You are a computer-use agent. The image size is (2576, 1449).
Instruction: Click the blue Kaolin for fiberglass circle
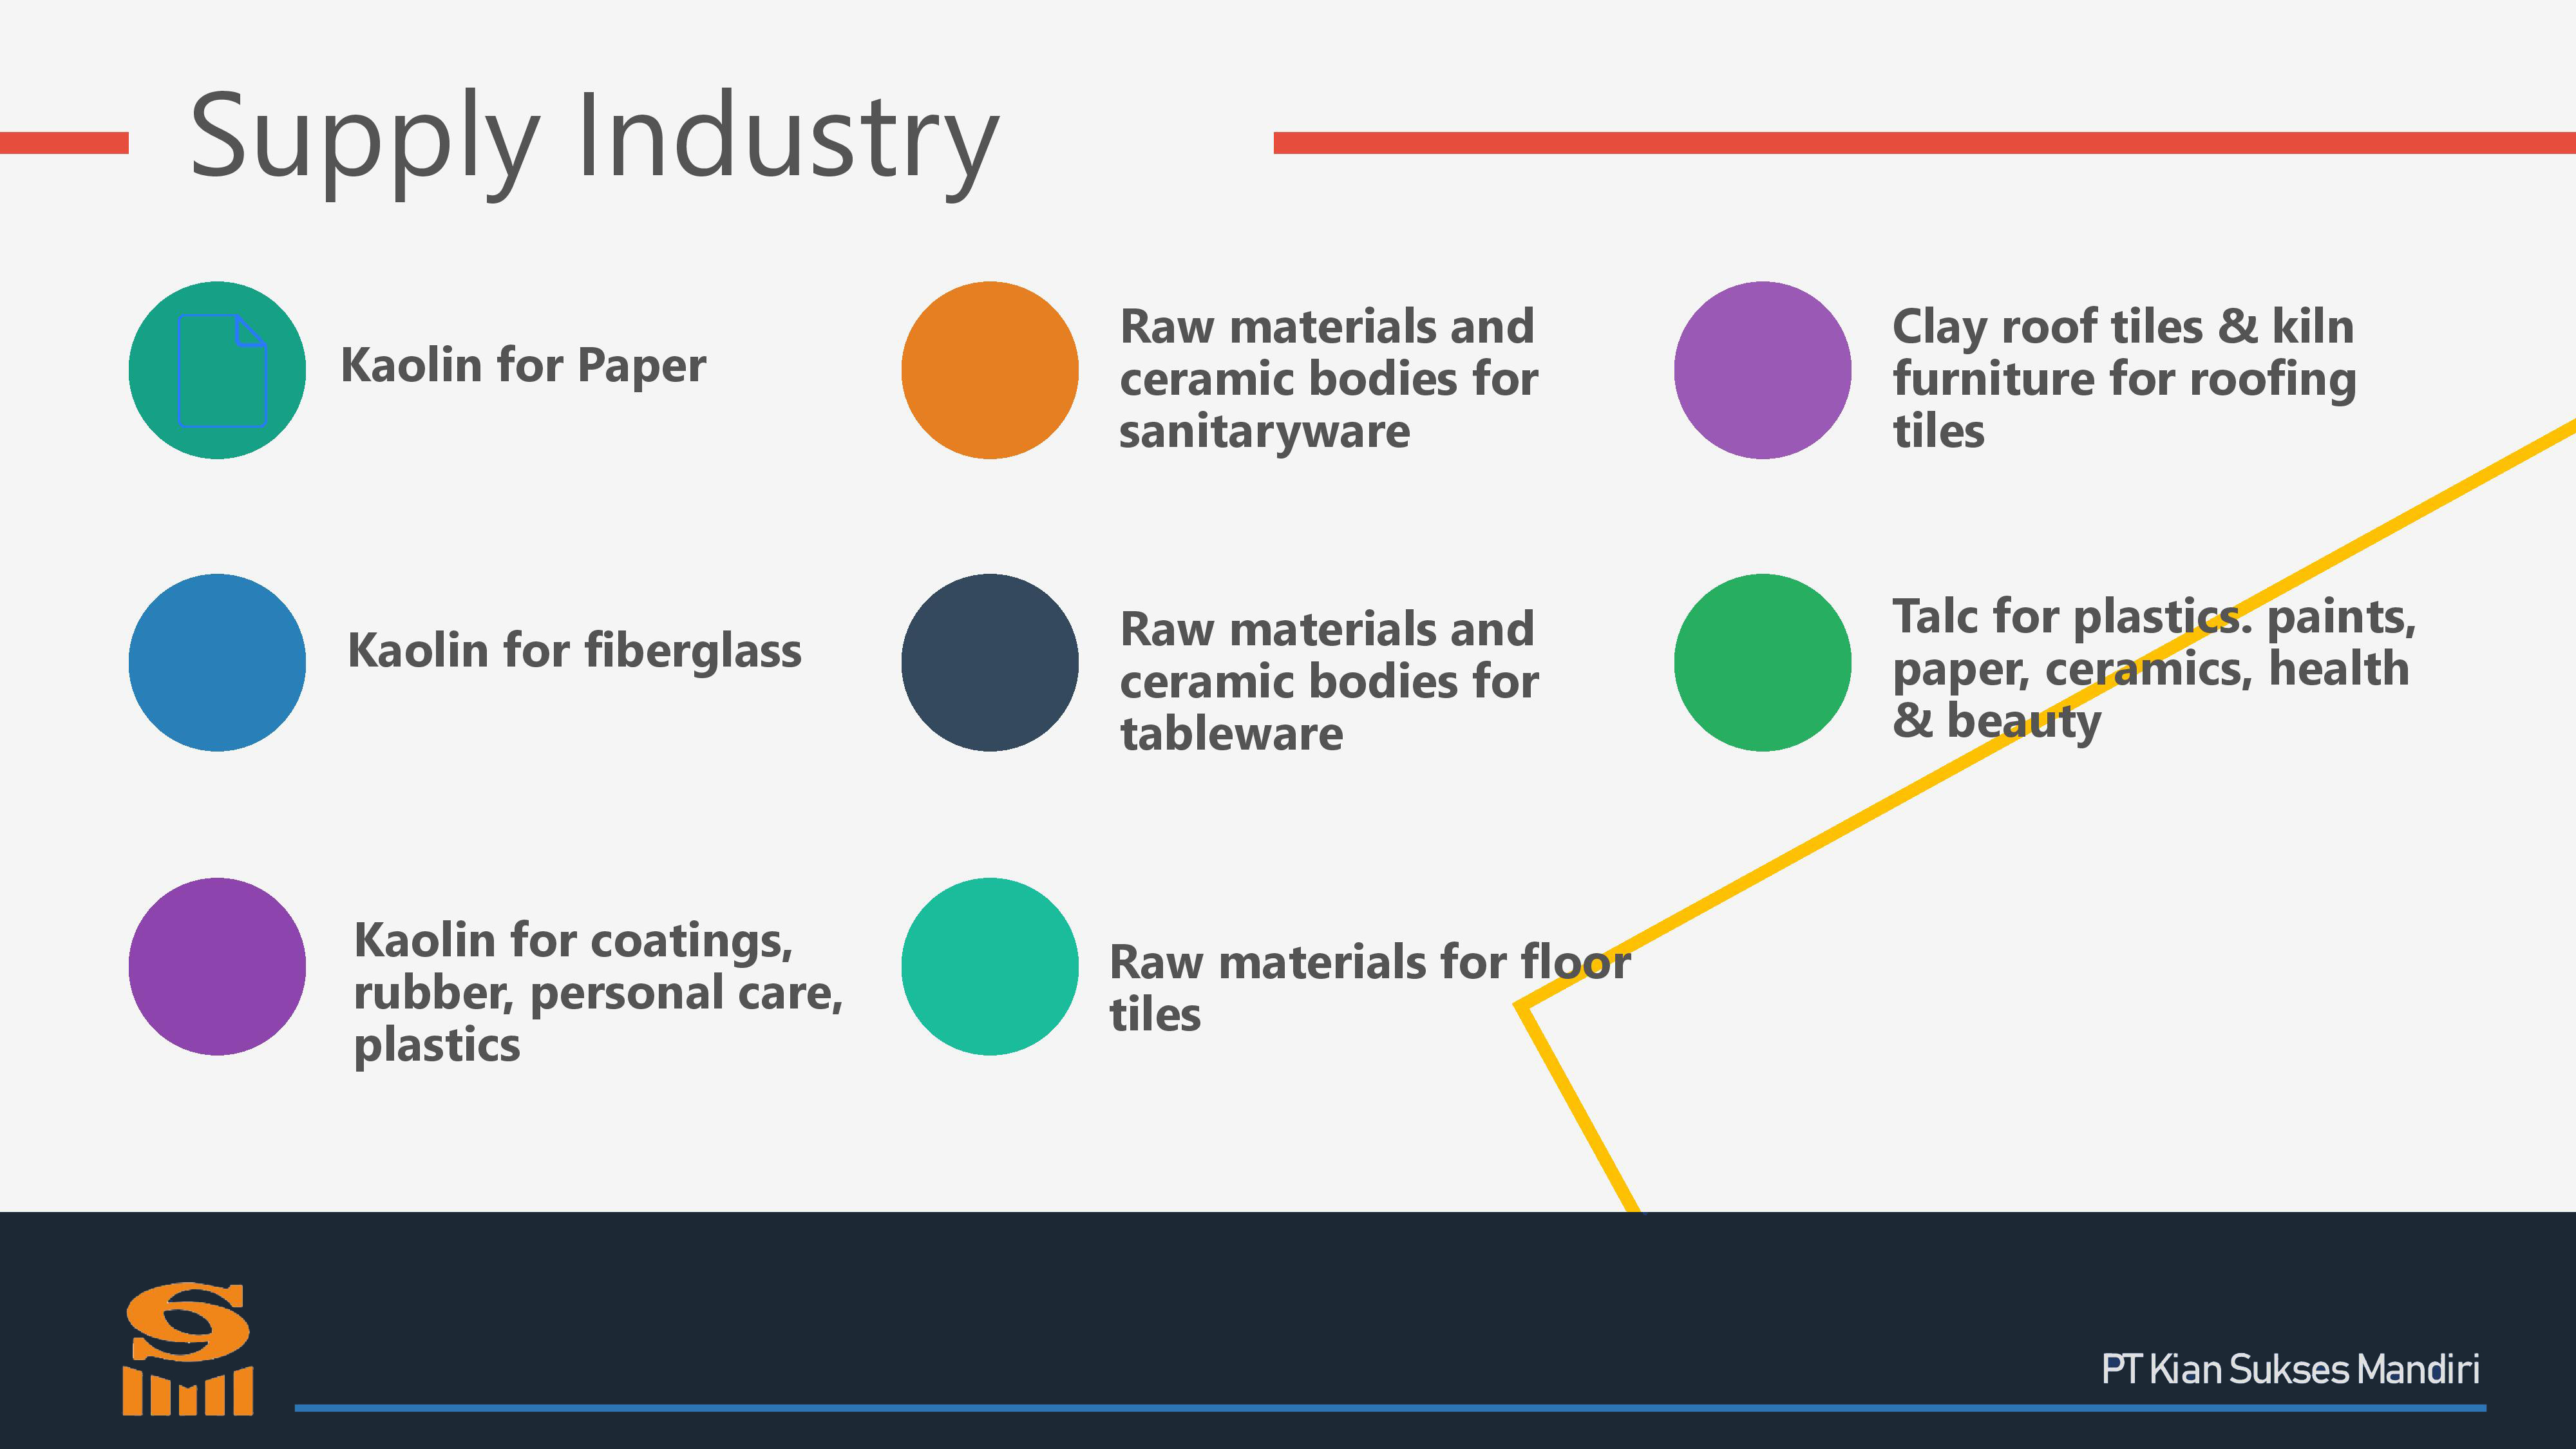[x=217, y=662]
